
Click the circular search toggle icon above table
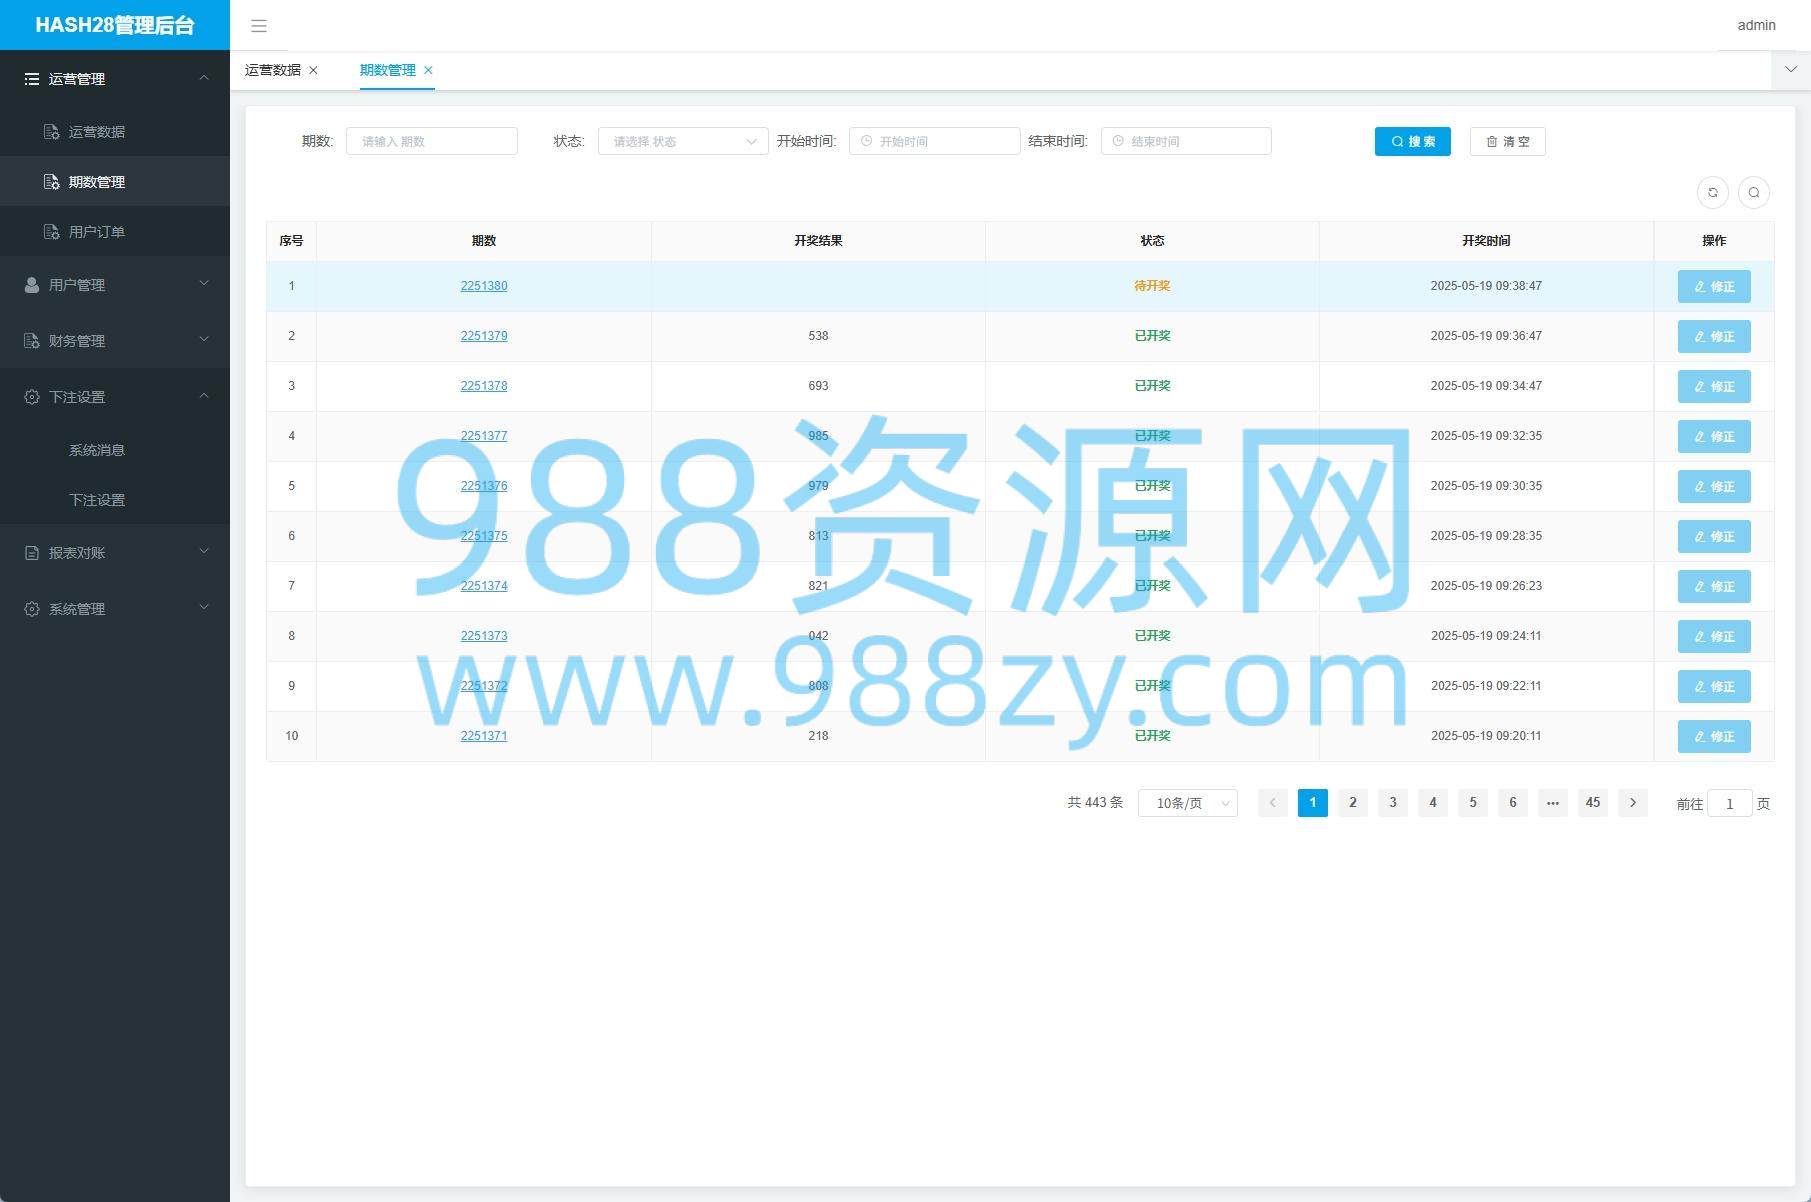[x=1754, y=193]
